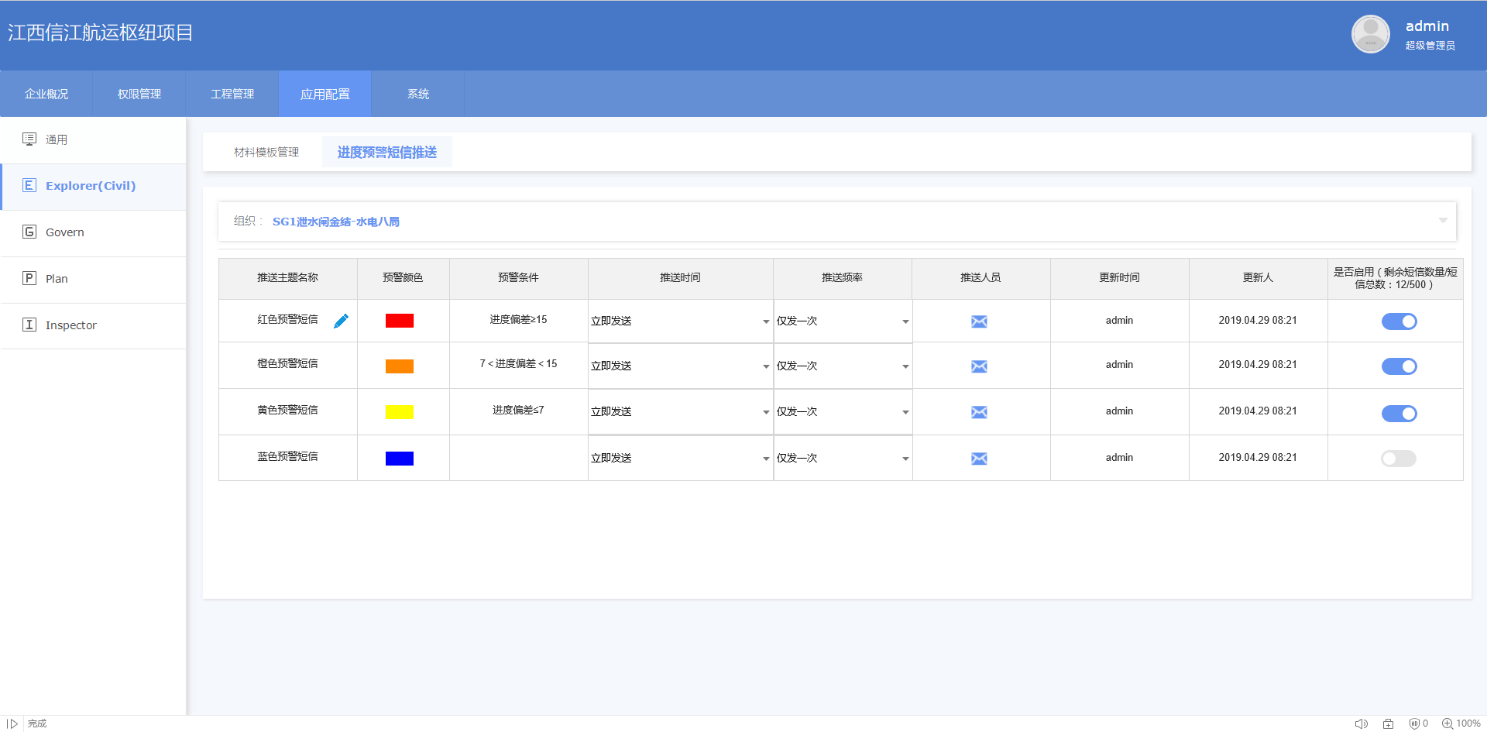The width and height of the screenshot is (1487, 732).
Task: Select Govern in the sidebar
Action: point(93,232)
